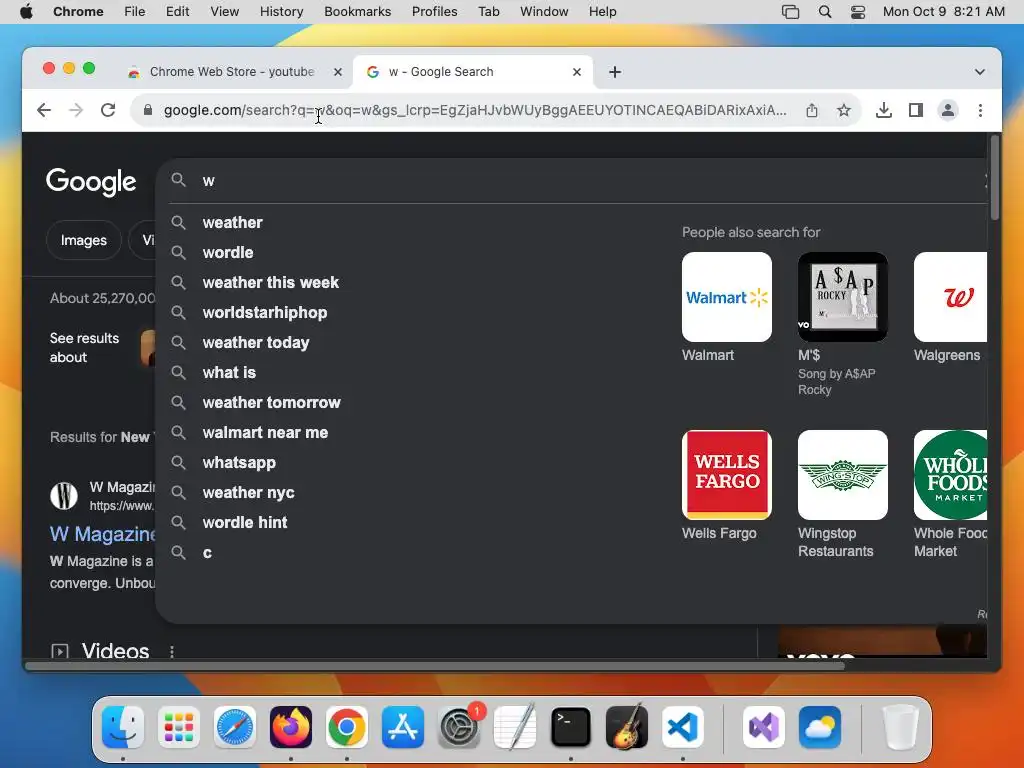Viewport: 1024px width, 768px height.
Task: Choose the weather suggestion
Action: [232, 223]
